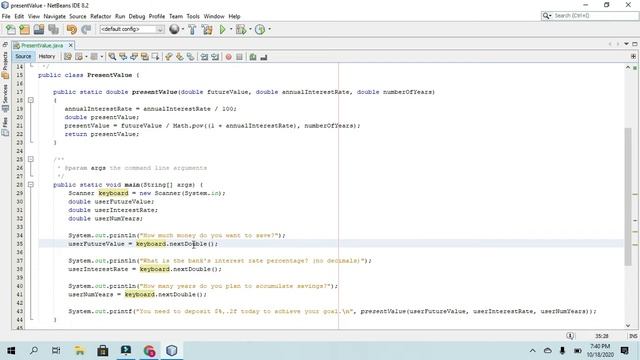Image resolution: width=640 pixels, height=360 pixels.
Task: Switch to the Source view button
Action: 23,56
